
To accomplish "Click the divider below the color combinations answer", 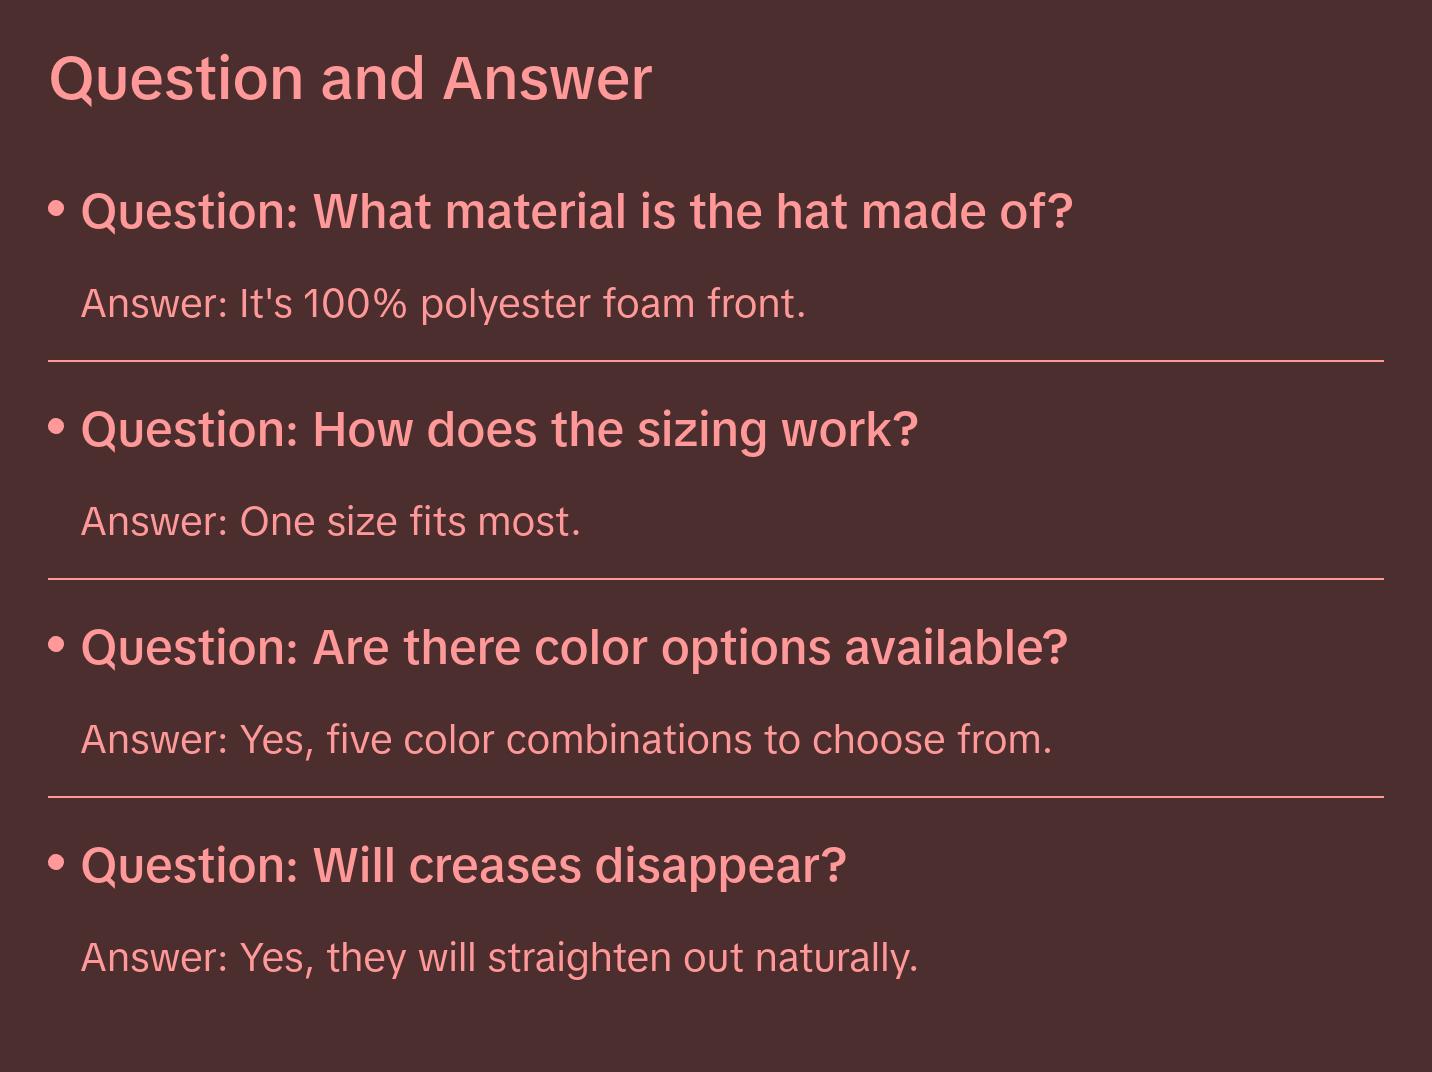I will [x=716, y=797].
